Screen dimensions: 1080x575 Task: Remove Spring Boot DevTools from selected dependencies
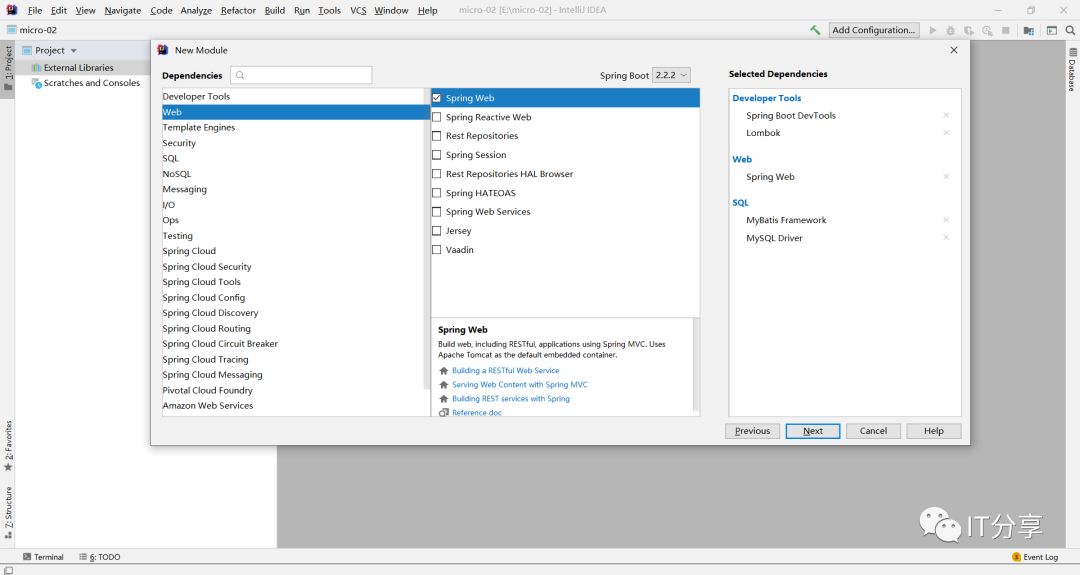click(946, 116)
